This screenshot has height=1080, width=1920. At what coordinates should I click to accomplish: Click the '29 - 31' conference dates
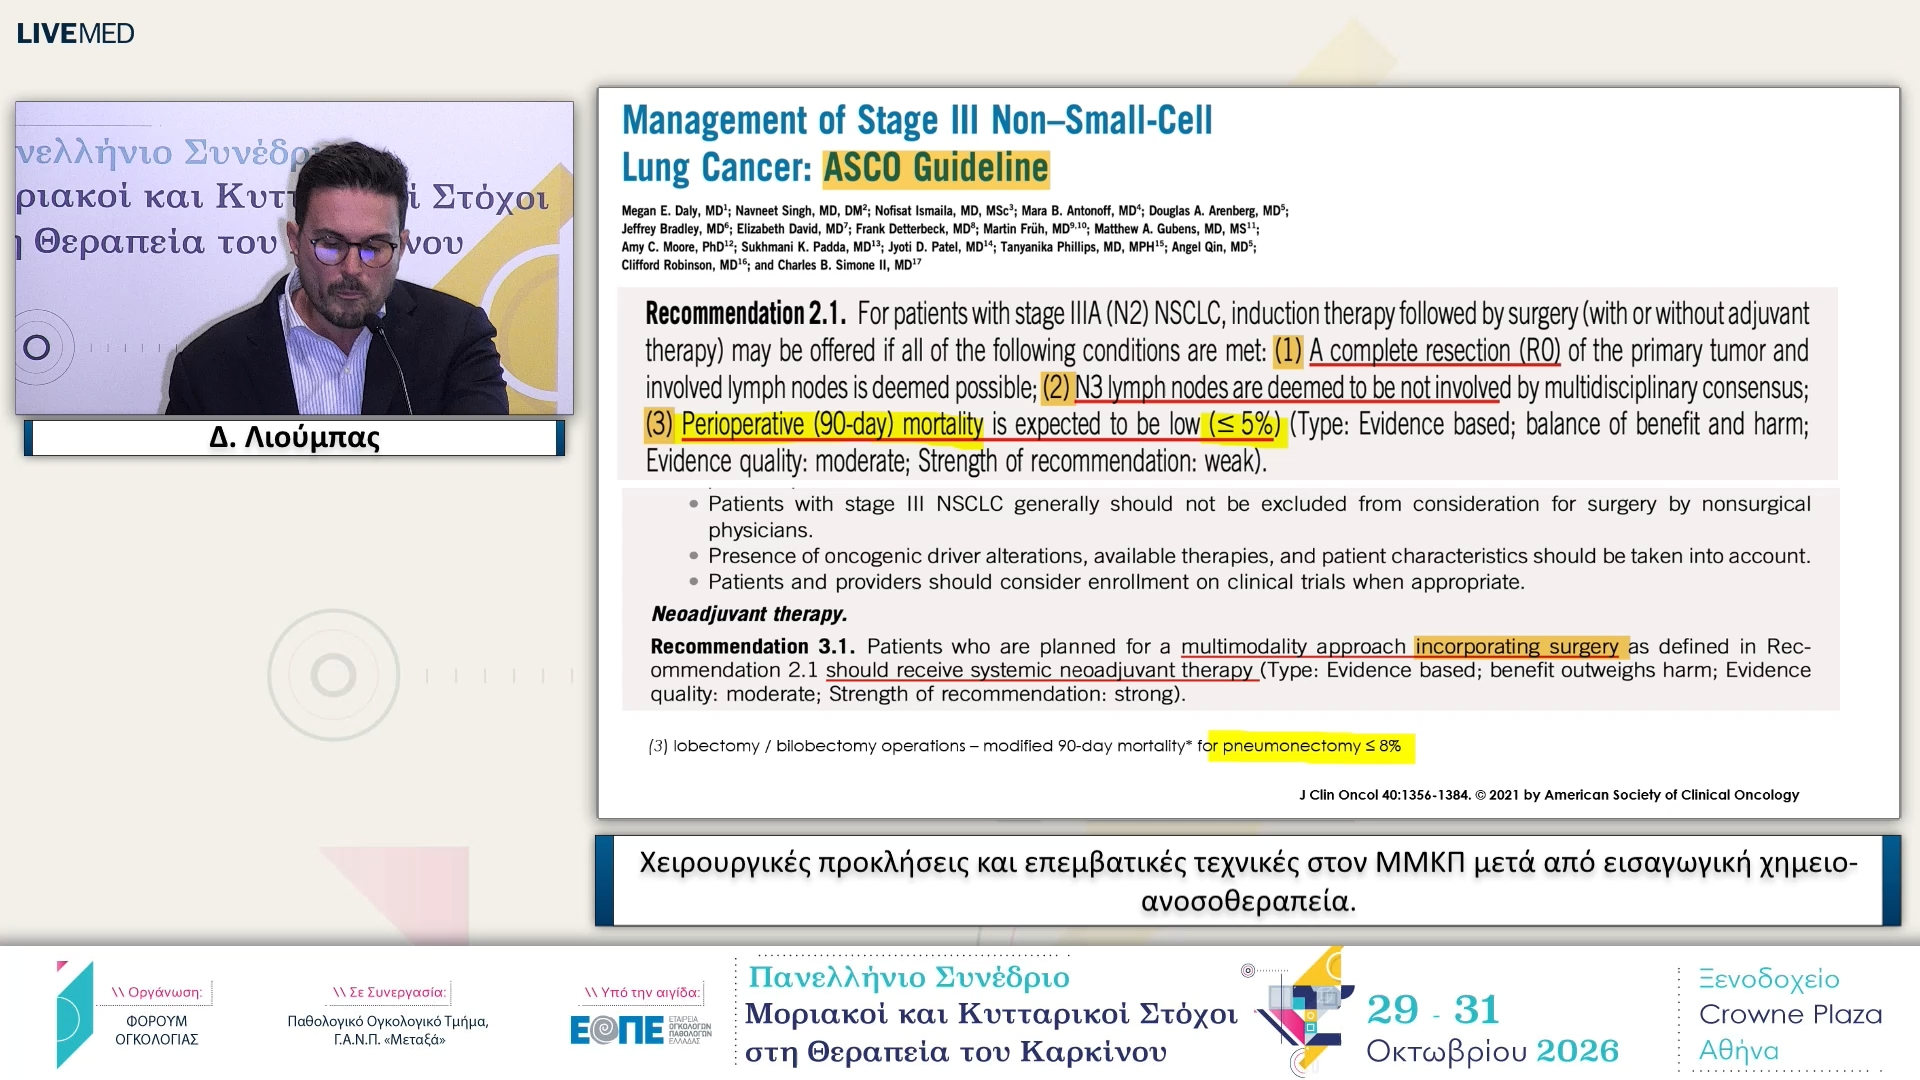click(x=1433, y=1010)
